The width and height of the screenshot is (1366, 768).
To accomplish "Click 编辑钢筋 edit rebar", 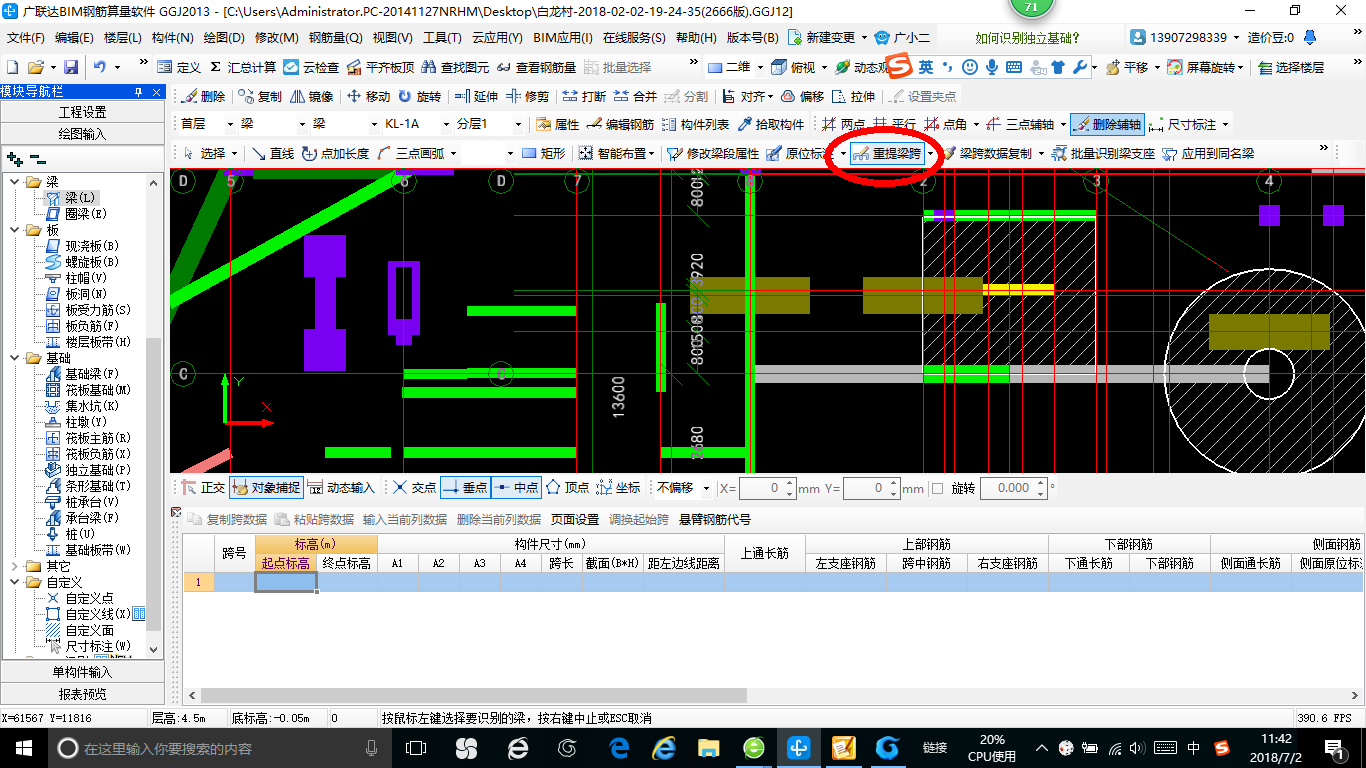I will point(620,125).
